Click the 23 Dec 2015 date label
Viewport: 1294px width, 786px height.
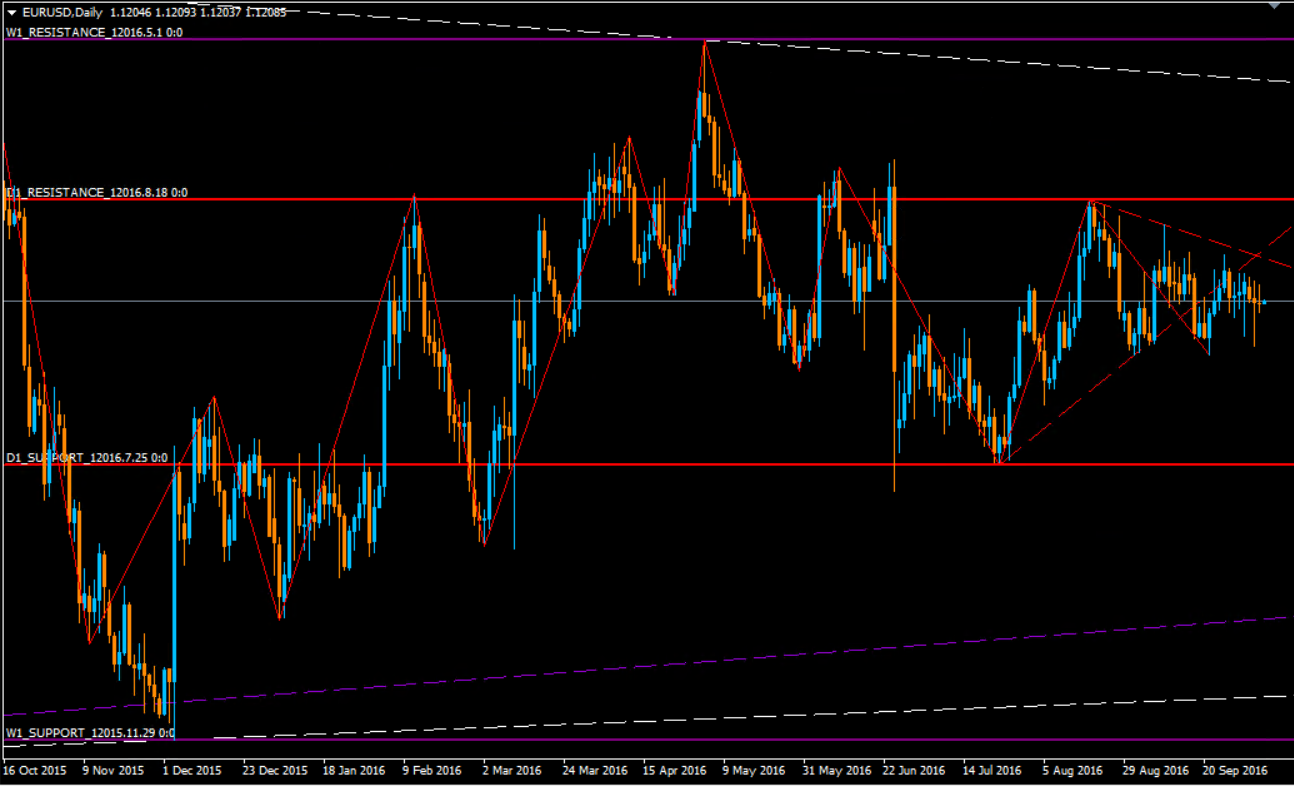pyautogui.click(x=275, y=771)
